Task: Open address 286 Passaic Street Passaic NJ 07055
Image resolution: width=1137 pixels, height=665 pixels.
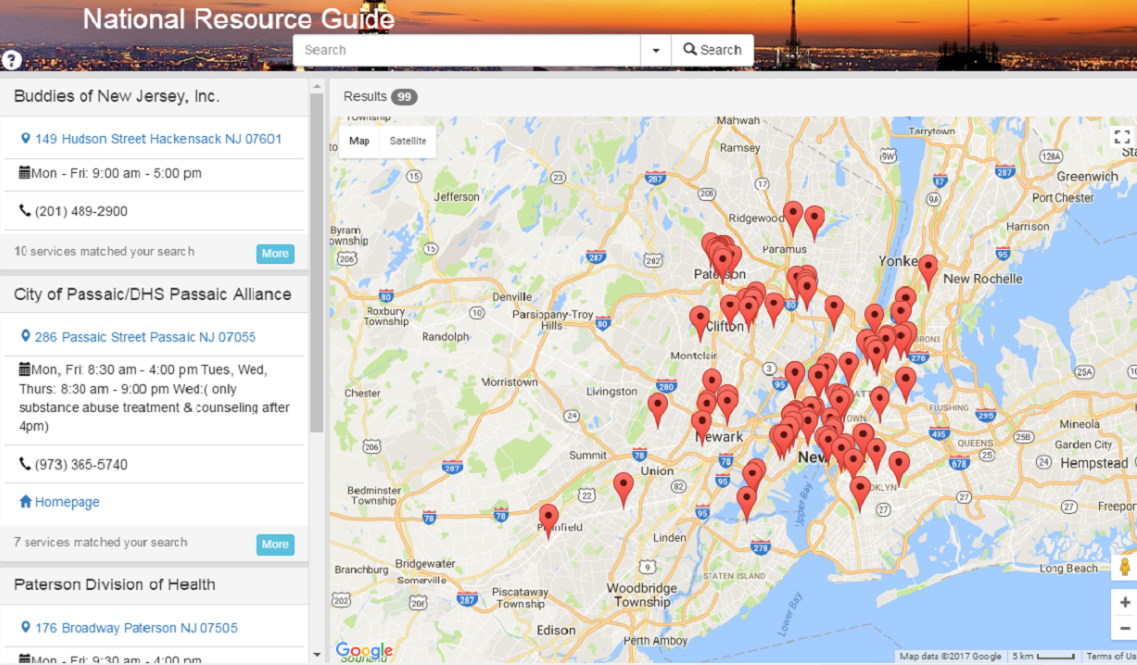Action: pyautogui.click(x=145, y=337)
